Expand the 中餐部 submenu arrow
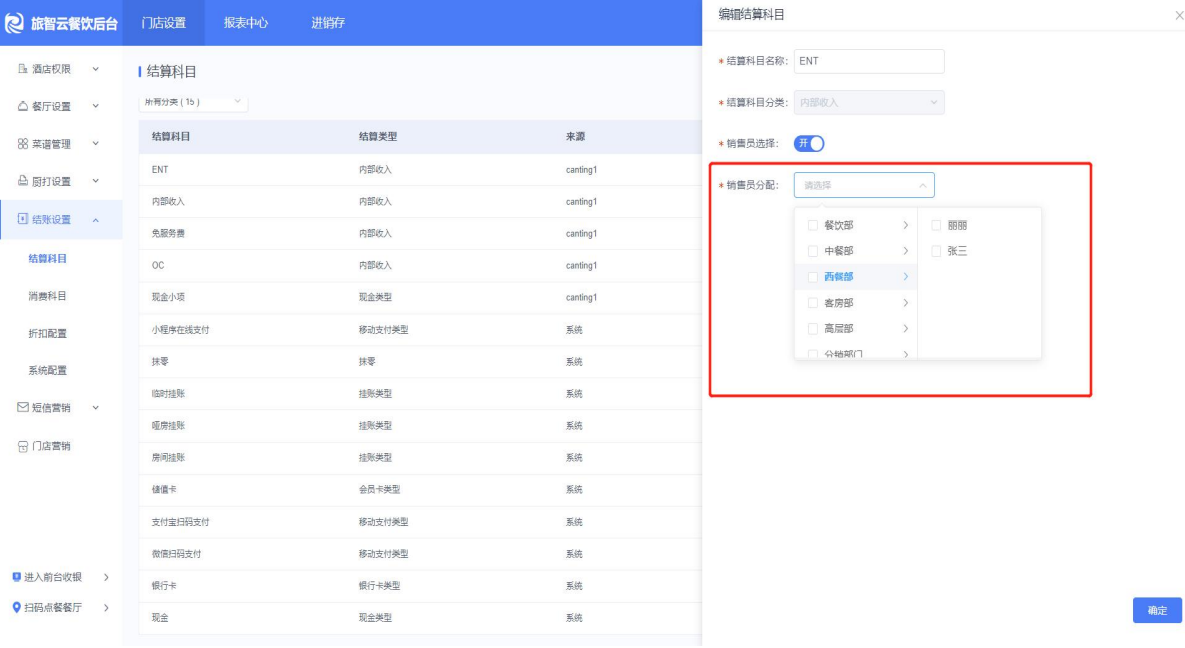 [x=905, y=251]
